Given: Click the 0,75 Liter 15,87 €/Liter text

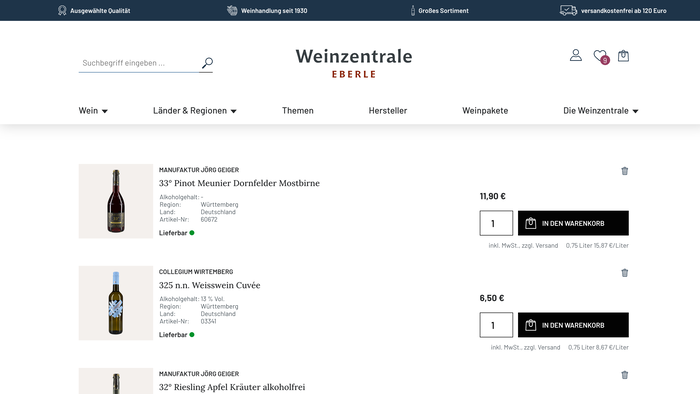Looking at the screenshot, I should click(597, 245).
